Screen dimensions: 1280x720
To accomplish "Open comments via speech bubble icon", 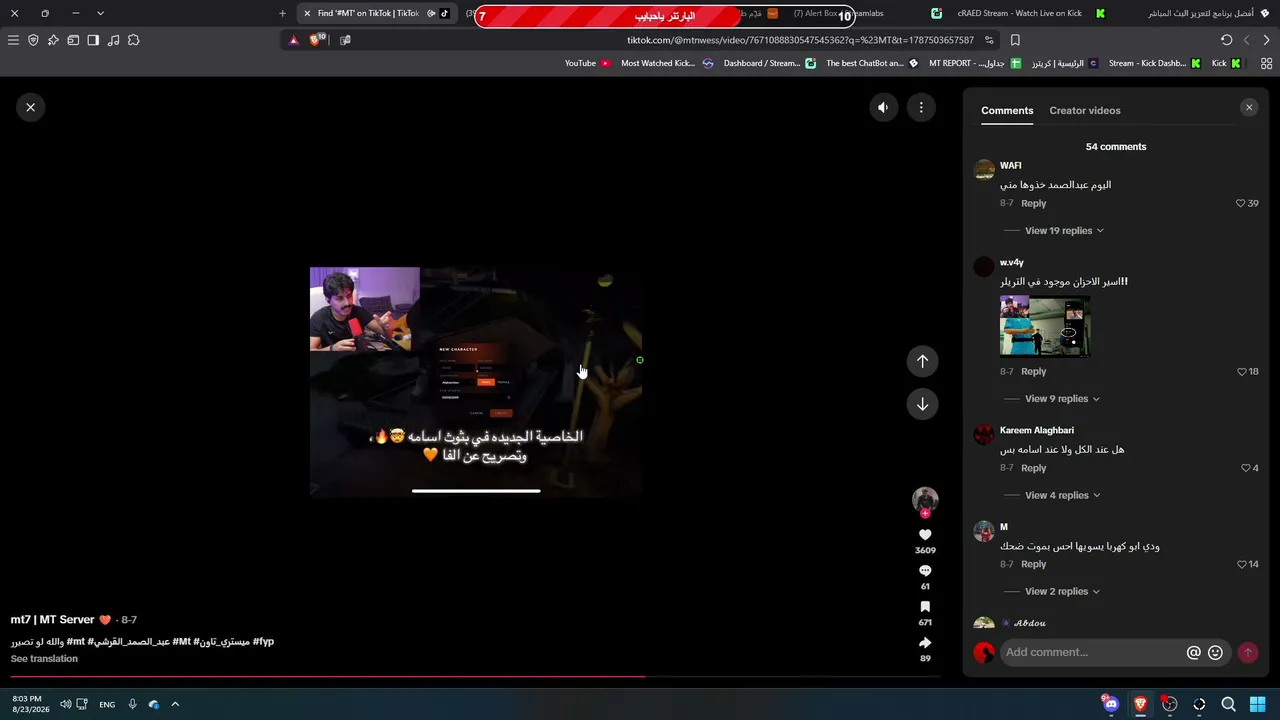I will tap(925, 571).
